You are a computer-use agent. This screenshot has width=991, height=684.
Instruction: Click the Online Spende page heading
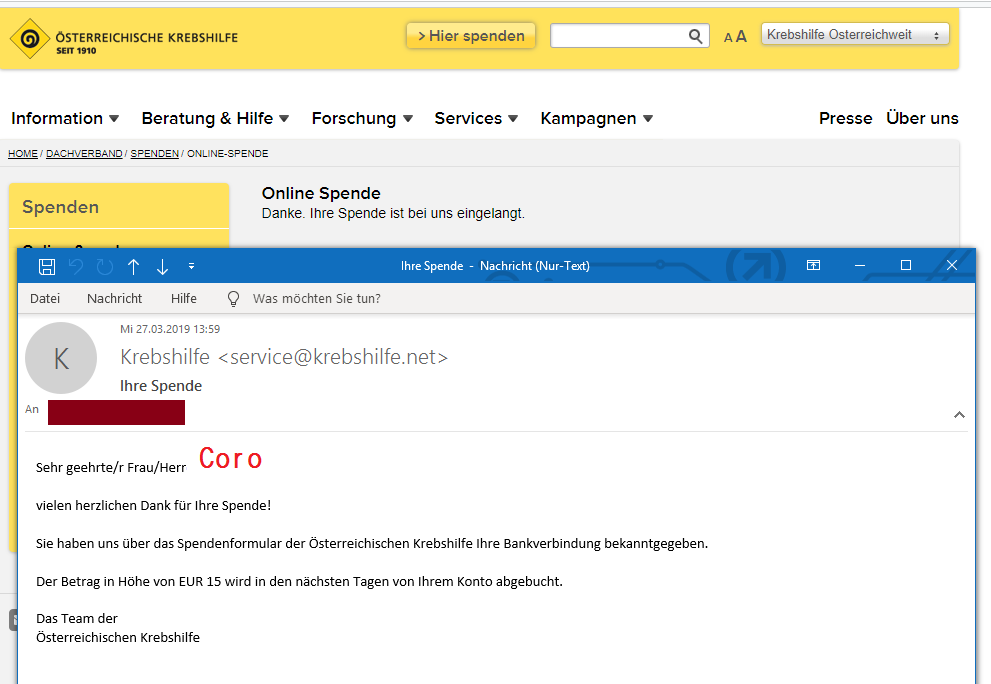point(321,193)
